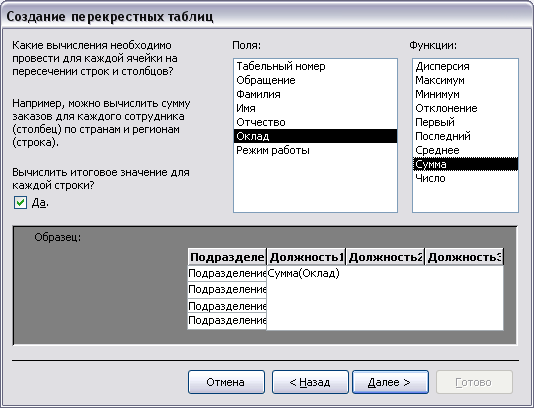Select the highlighted 'Оклад' field
The width and height of the screenshot is (534, 408).
coord(315,136)
